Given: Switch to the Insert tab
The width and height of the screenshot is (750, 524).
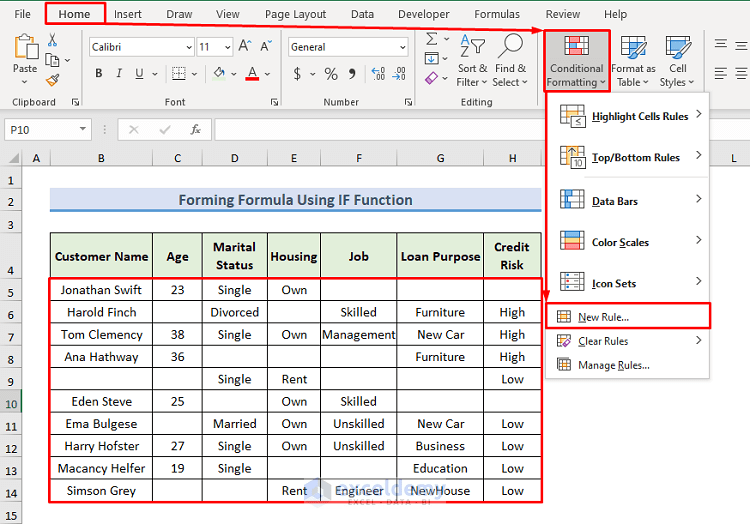Looking at the screenshot, I should [x=128, y=14].
